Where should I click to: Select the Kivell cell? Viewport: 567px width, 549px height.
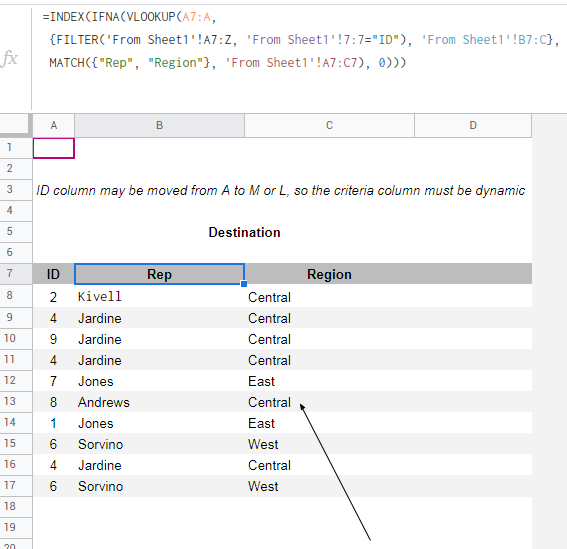click(159, 297)
